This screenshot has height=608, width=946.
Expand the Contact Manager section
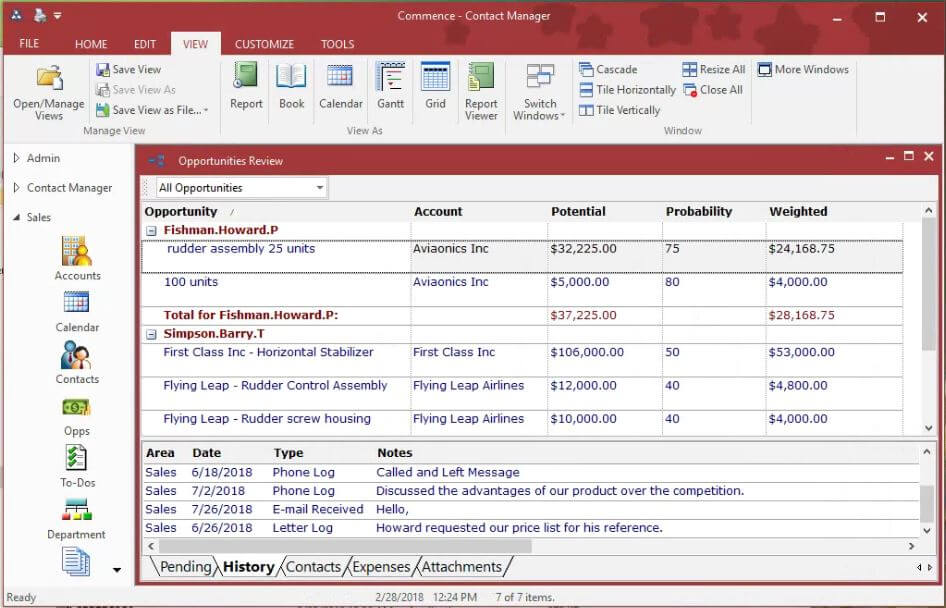click(x=16, y=188)
